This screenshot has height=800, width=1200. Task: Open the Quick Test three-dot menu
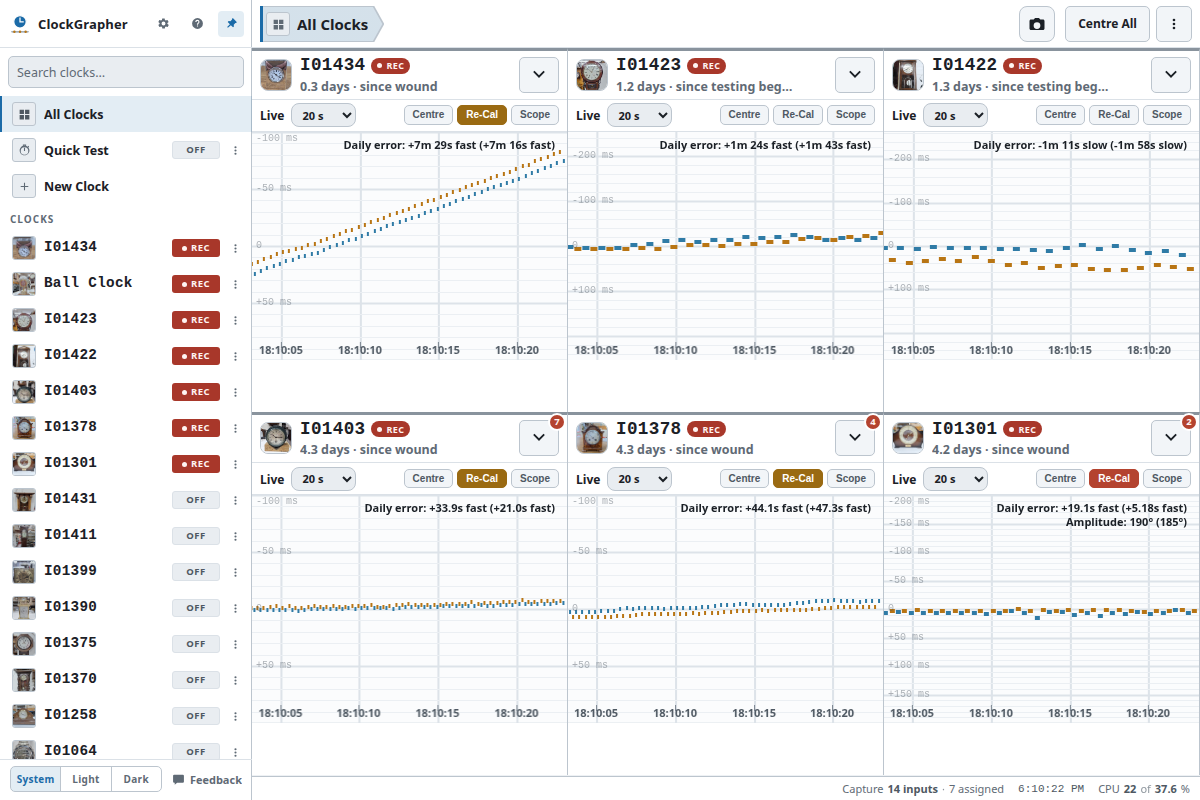(x=236, y=151)
